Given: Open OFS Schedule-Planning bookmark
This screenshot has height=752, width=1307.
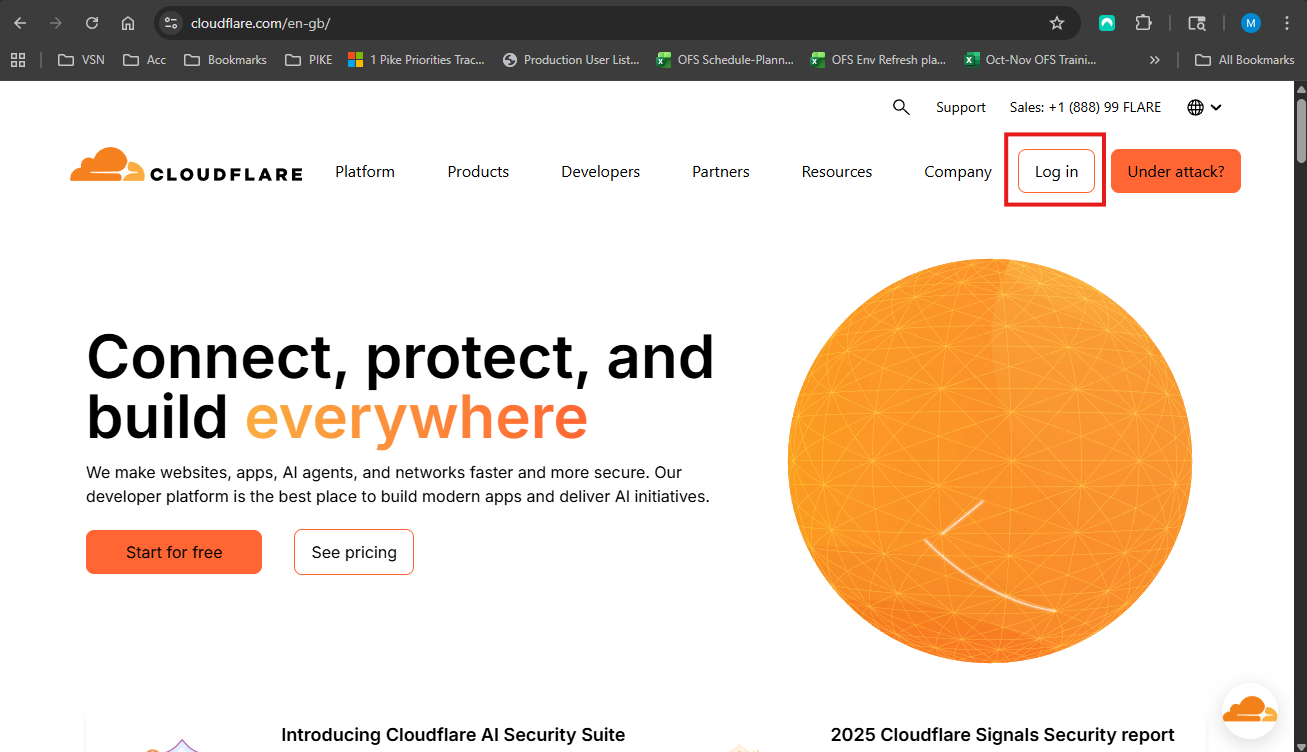Looking at the screenshot, I should pyautogui.click(x=725, y=60).
